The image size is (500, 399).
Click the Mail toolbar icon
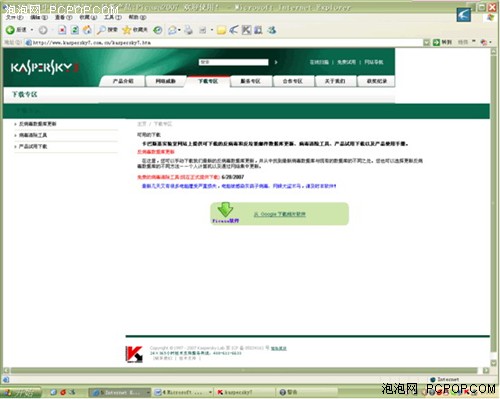click(172, 30)
